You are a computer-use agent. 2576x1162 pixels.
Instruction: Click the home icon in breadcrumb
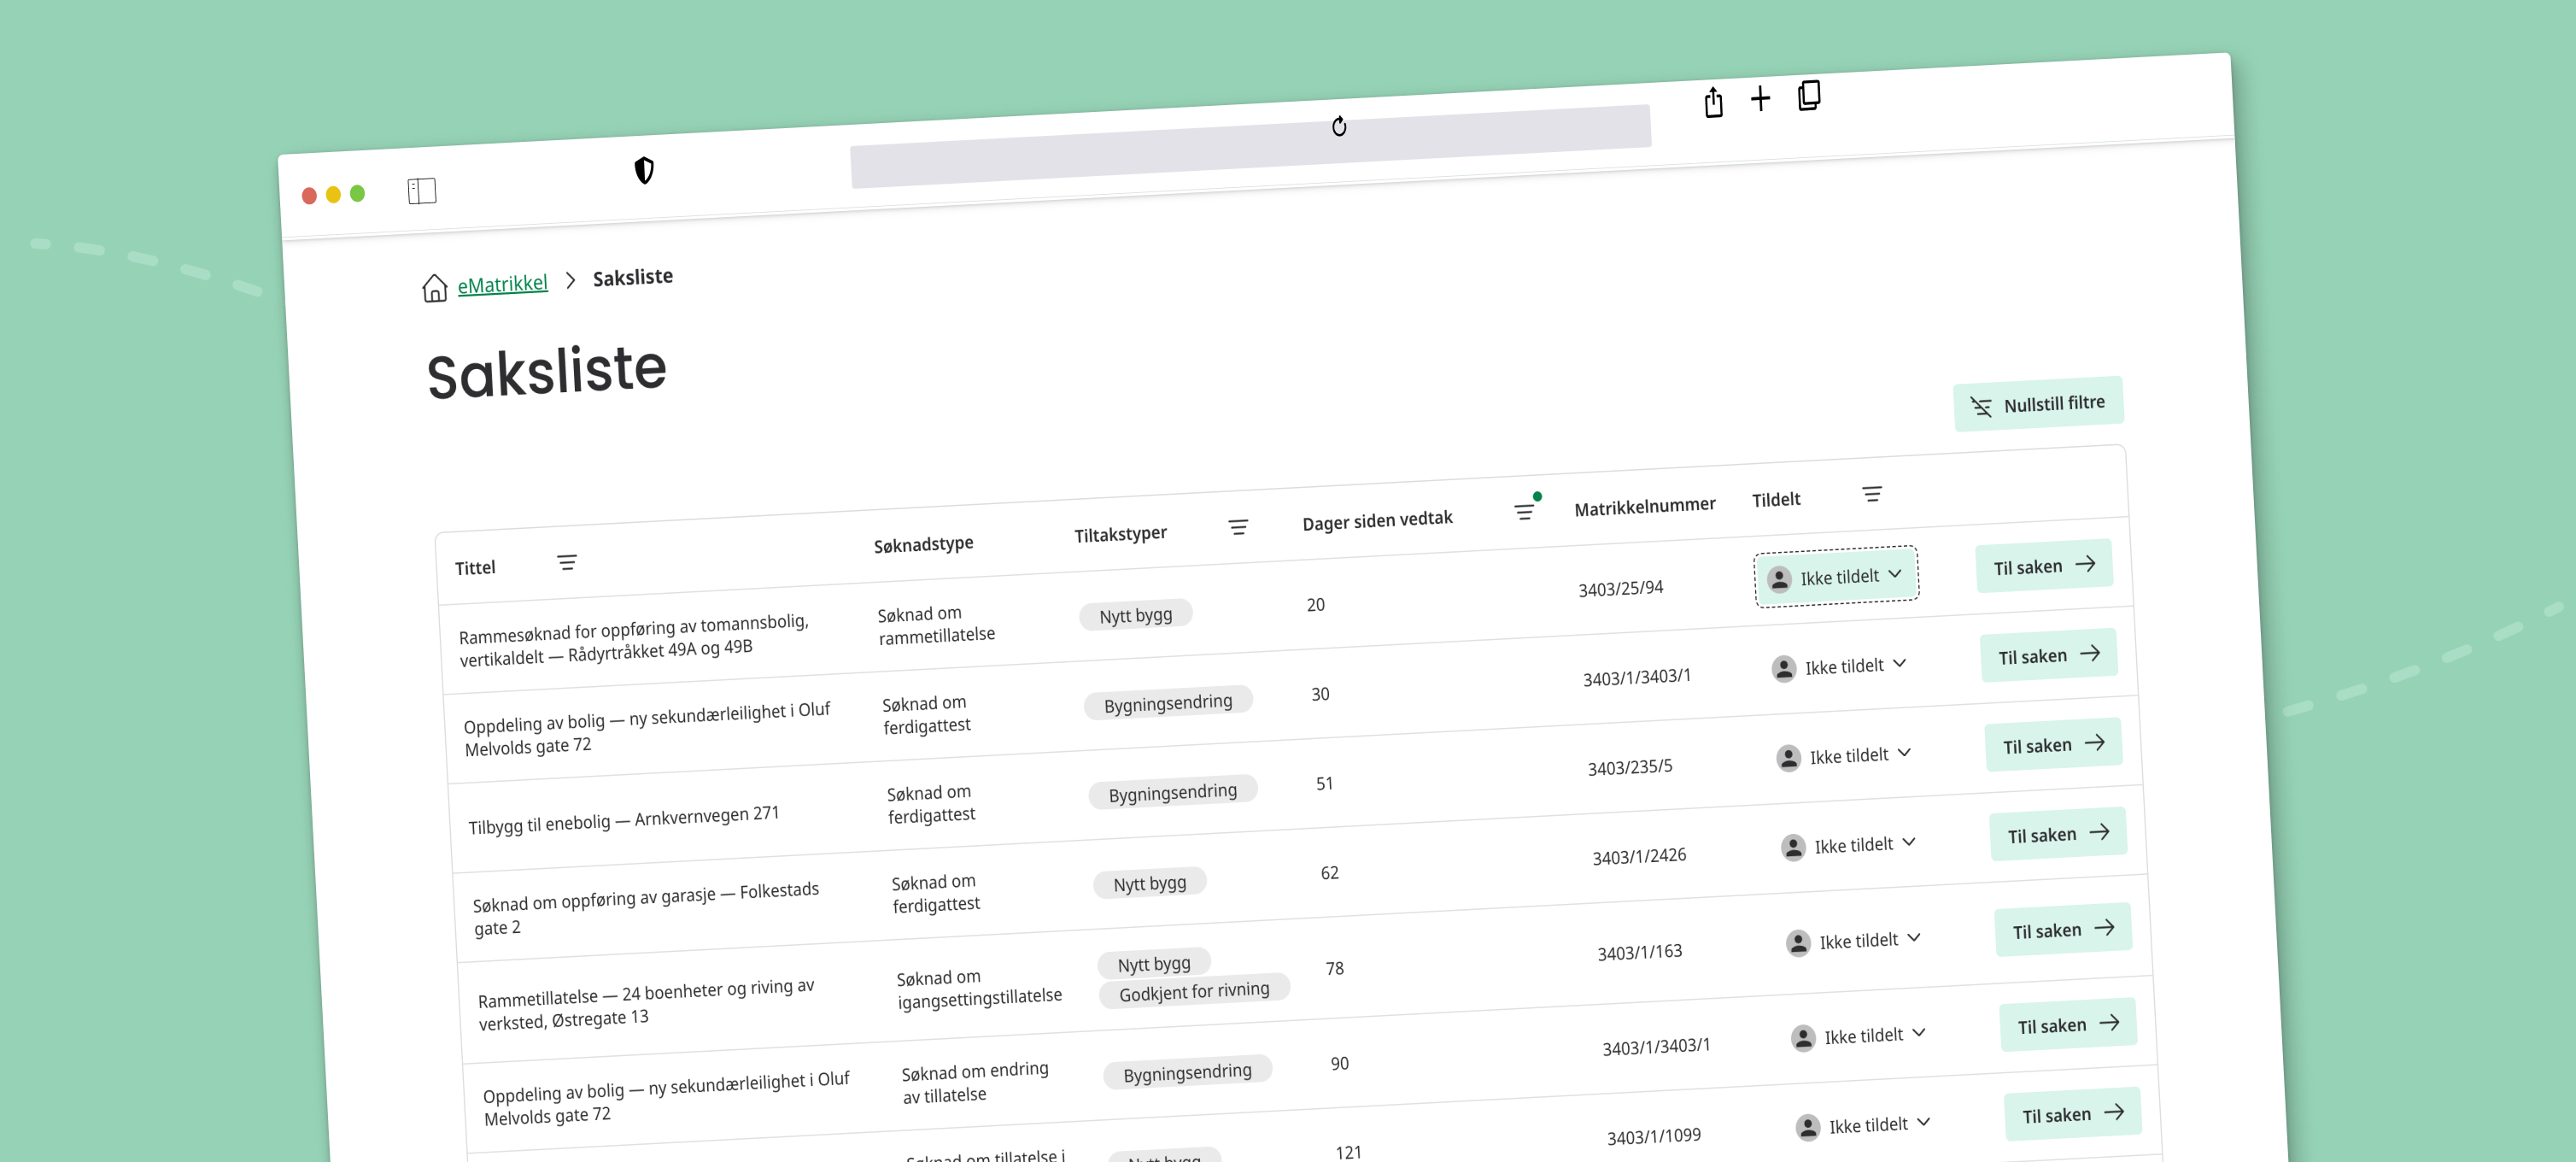click(x=434, y=288)
